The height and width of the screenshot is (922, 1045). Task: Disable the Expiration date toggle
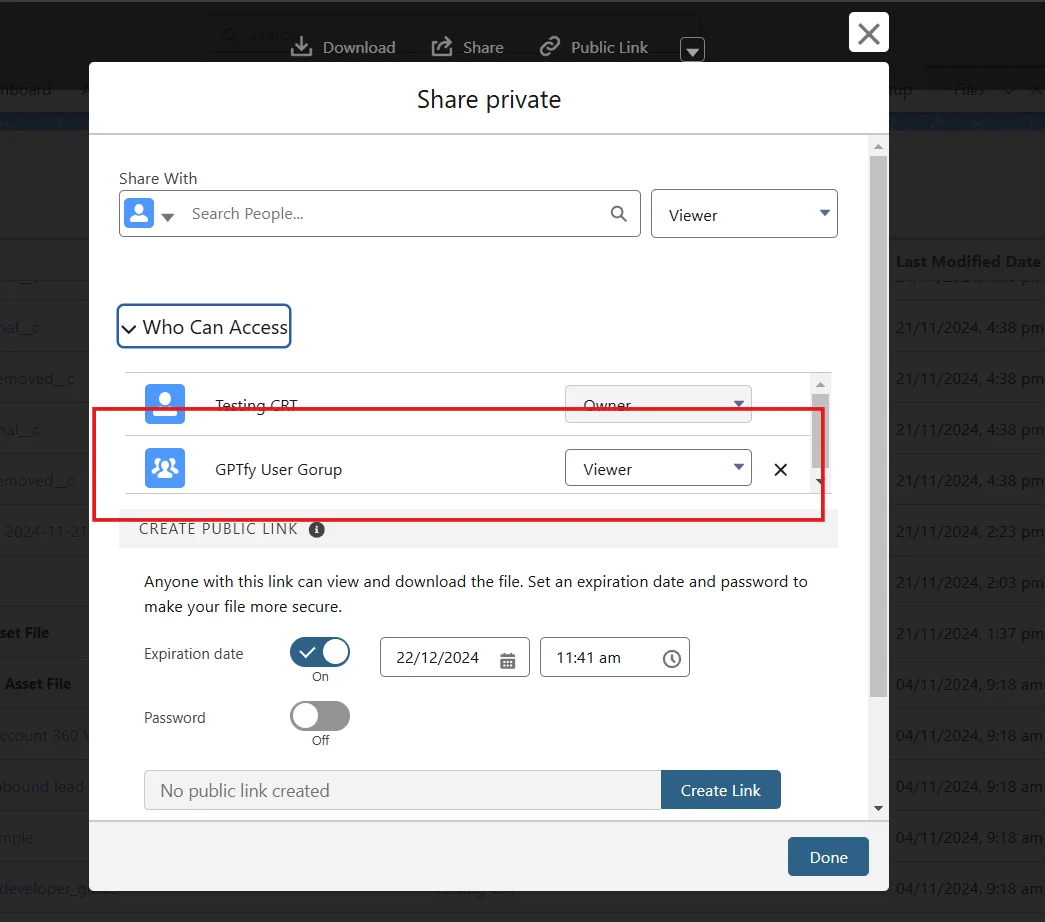click(x=320, y=653)
